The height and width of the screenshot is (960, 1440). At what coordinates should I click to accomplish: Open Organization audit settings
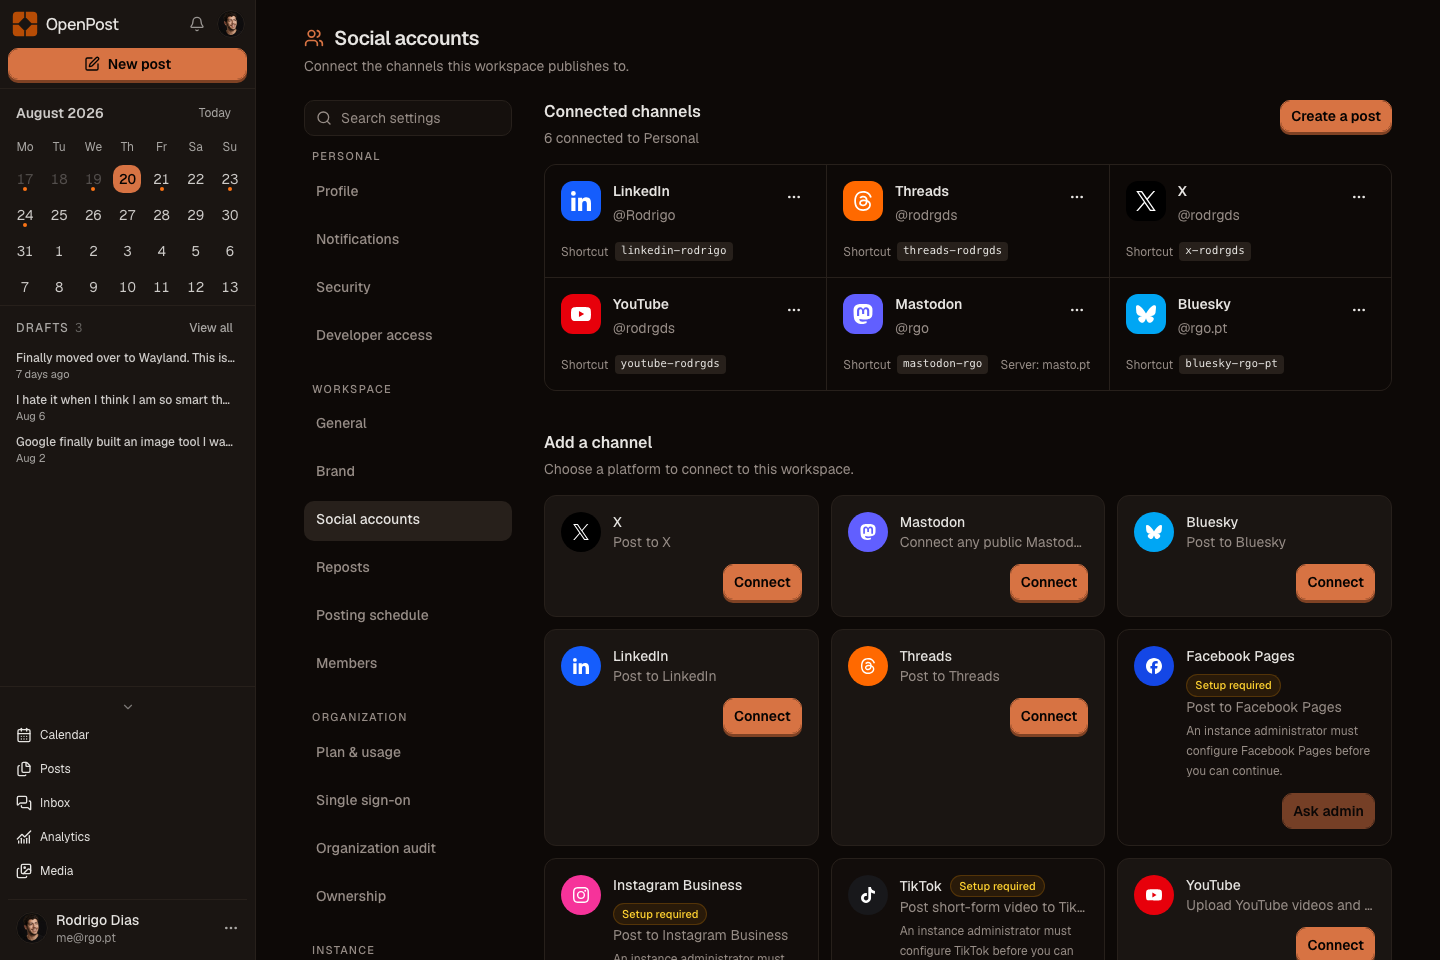click(408, 848)
